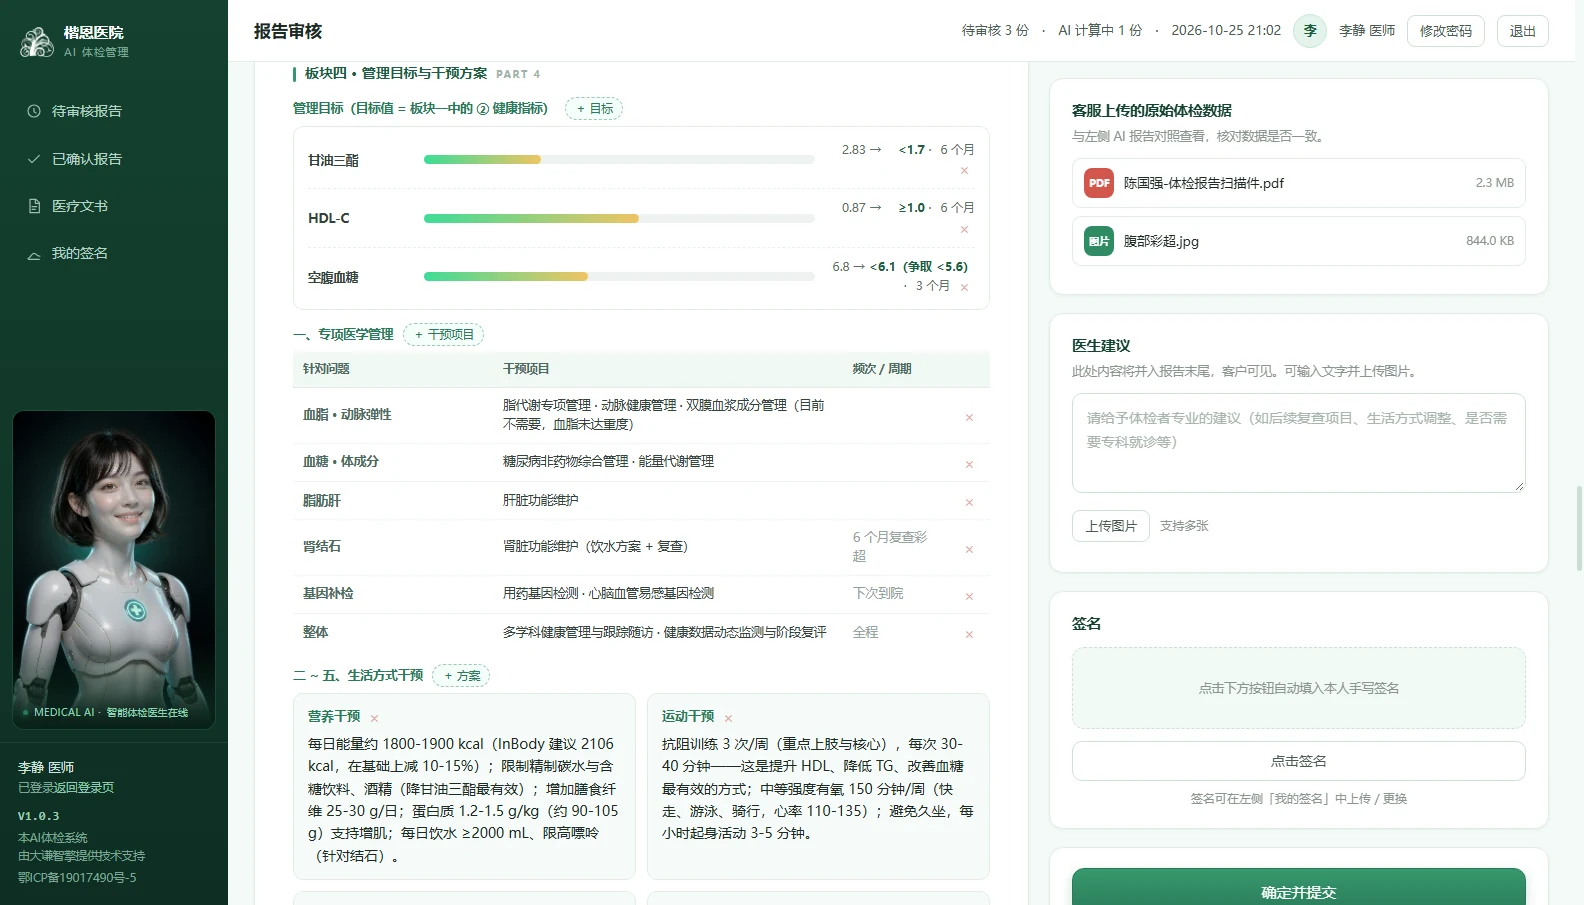Remove the 营养干预 card
The image size is (1584, 905).
pos(374,718)
